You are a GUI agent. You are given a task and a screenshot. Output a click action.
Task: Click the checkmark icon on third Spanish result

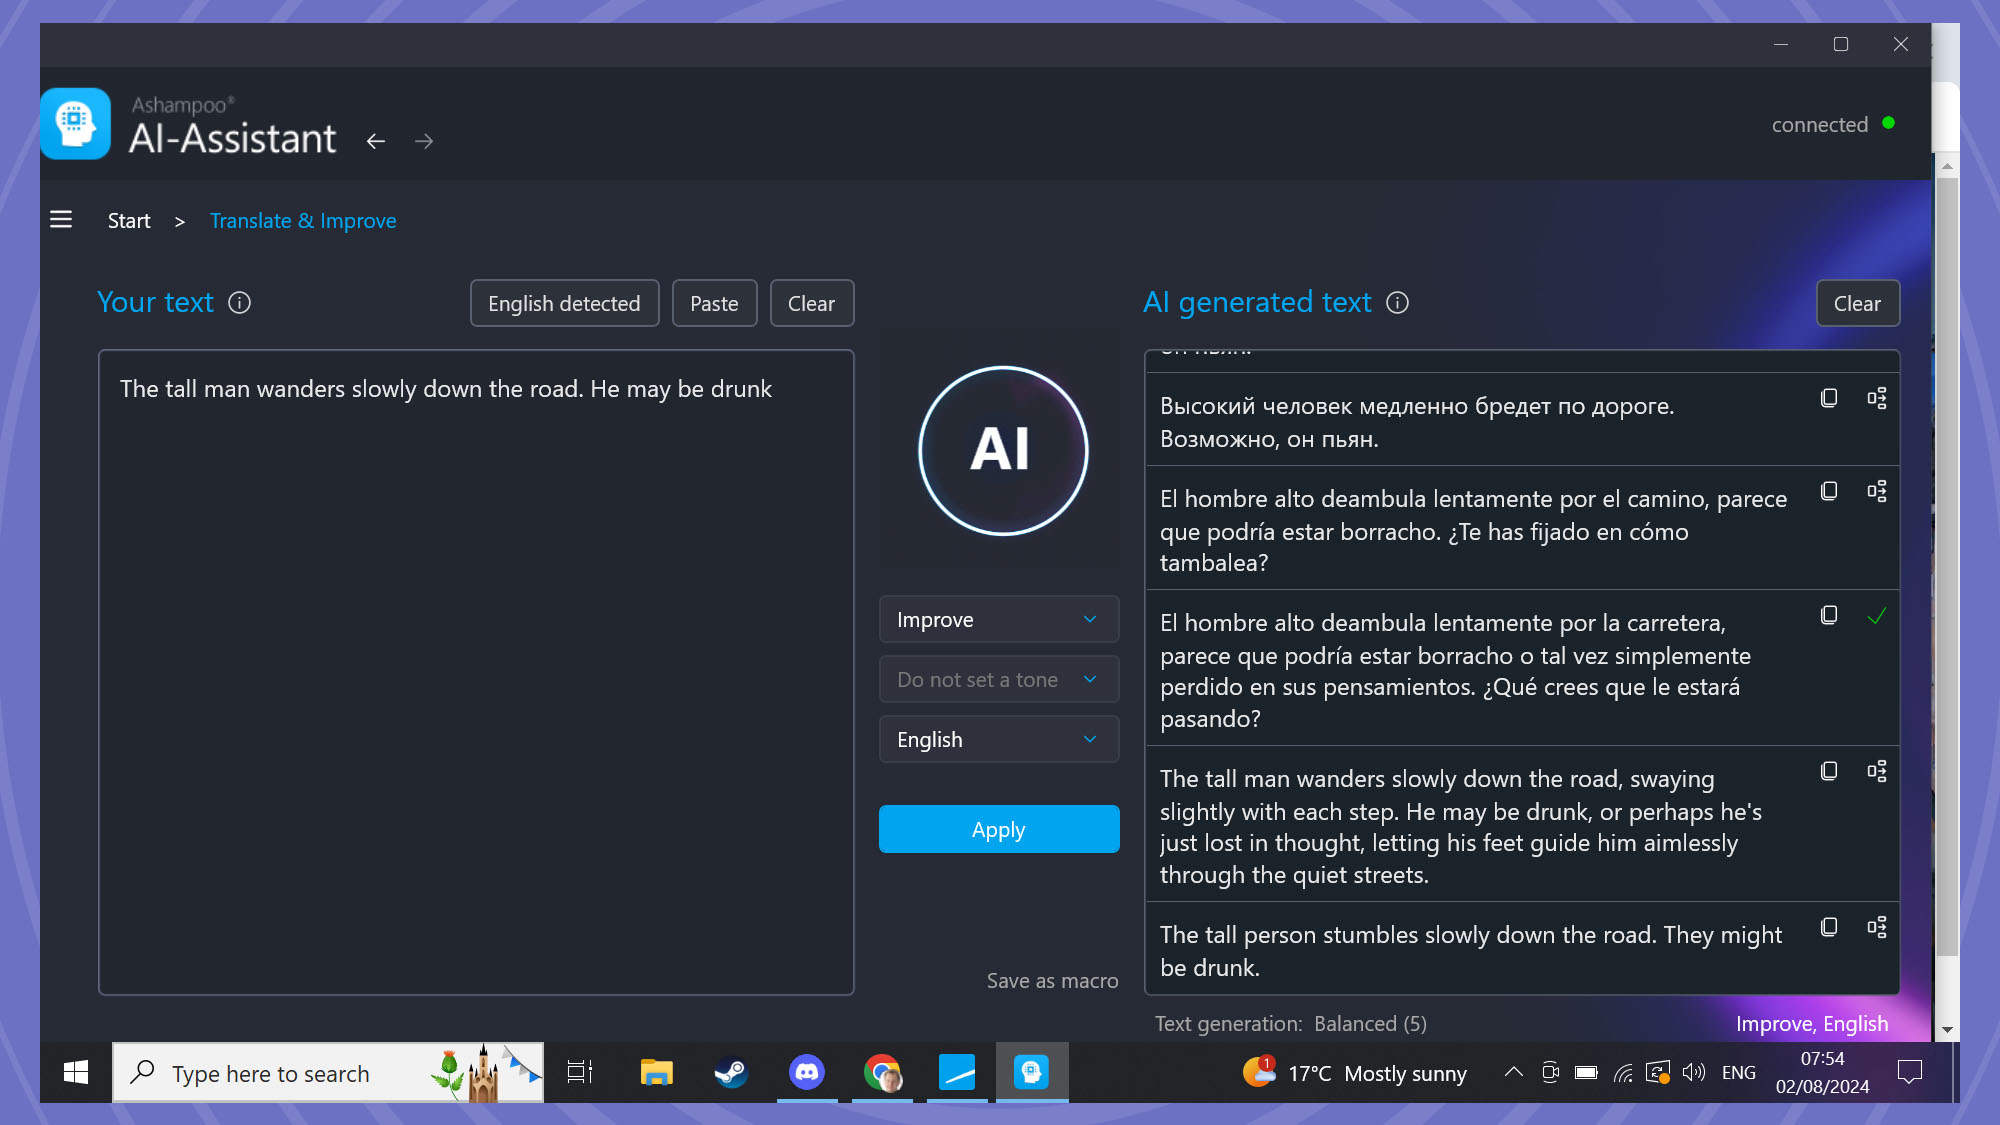click(1876, 615)
